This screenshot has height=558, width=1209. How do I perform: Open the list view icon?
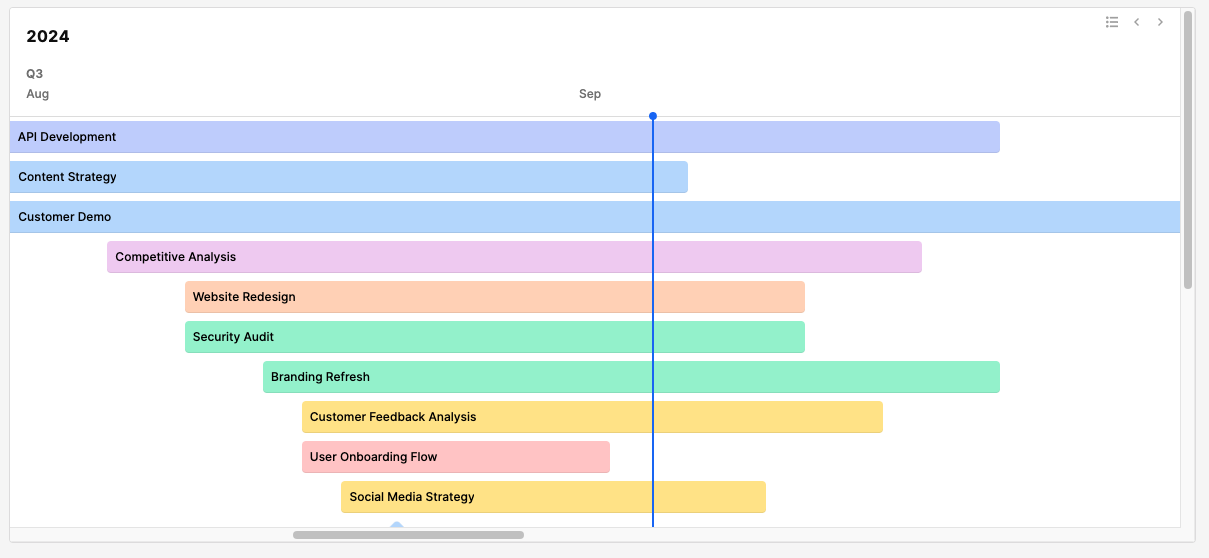click(x=1112, y=22)
